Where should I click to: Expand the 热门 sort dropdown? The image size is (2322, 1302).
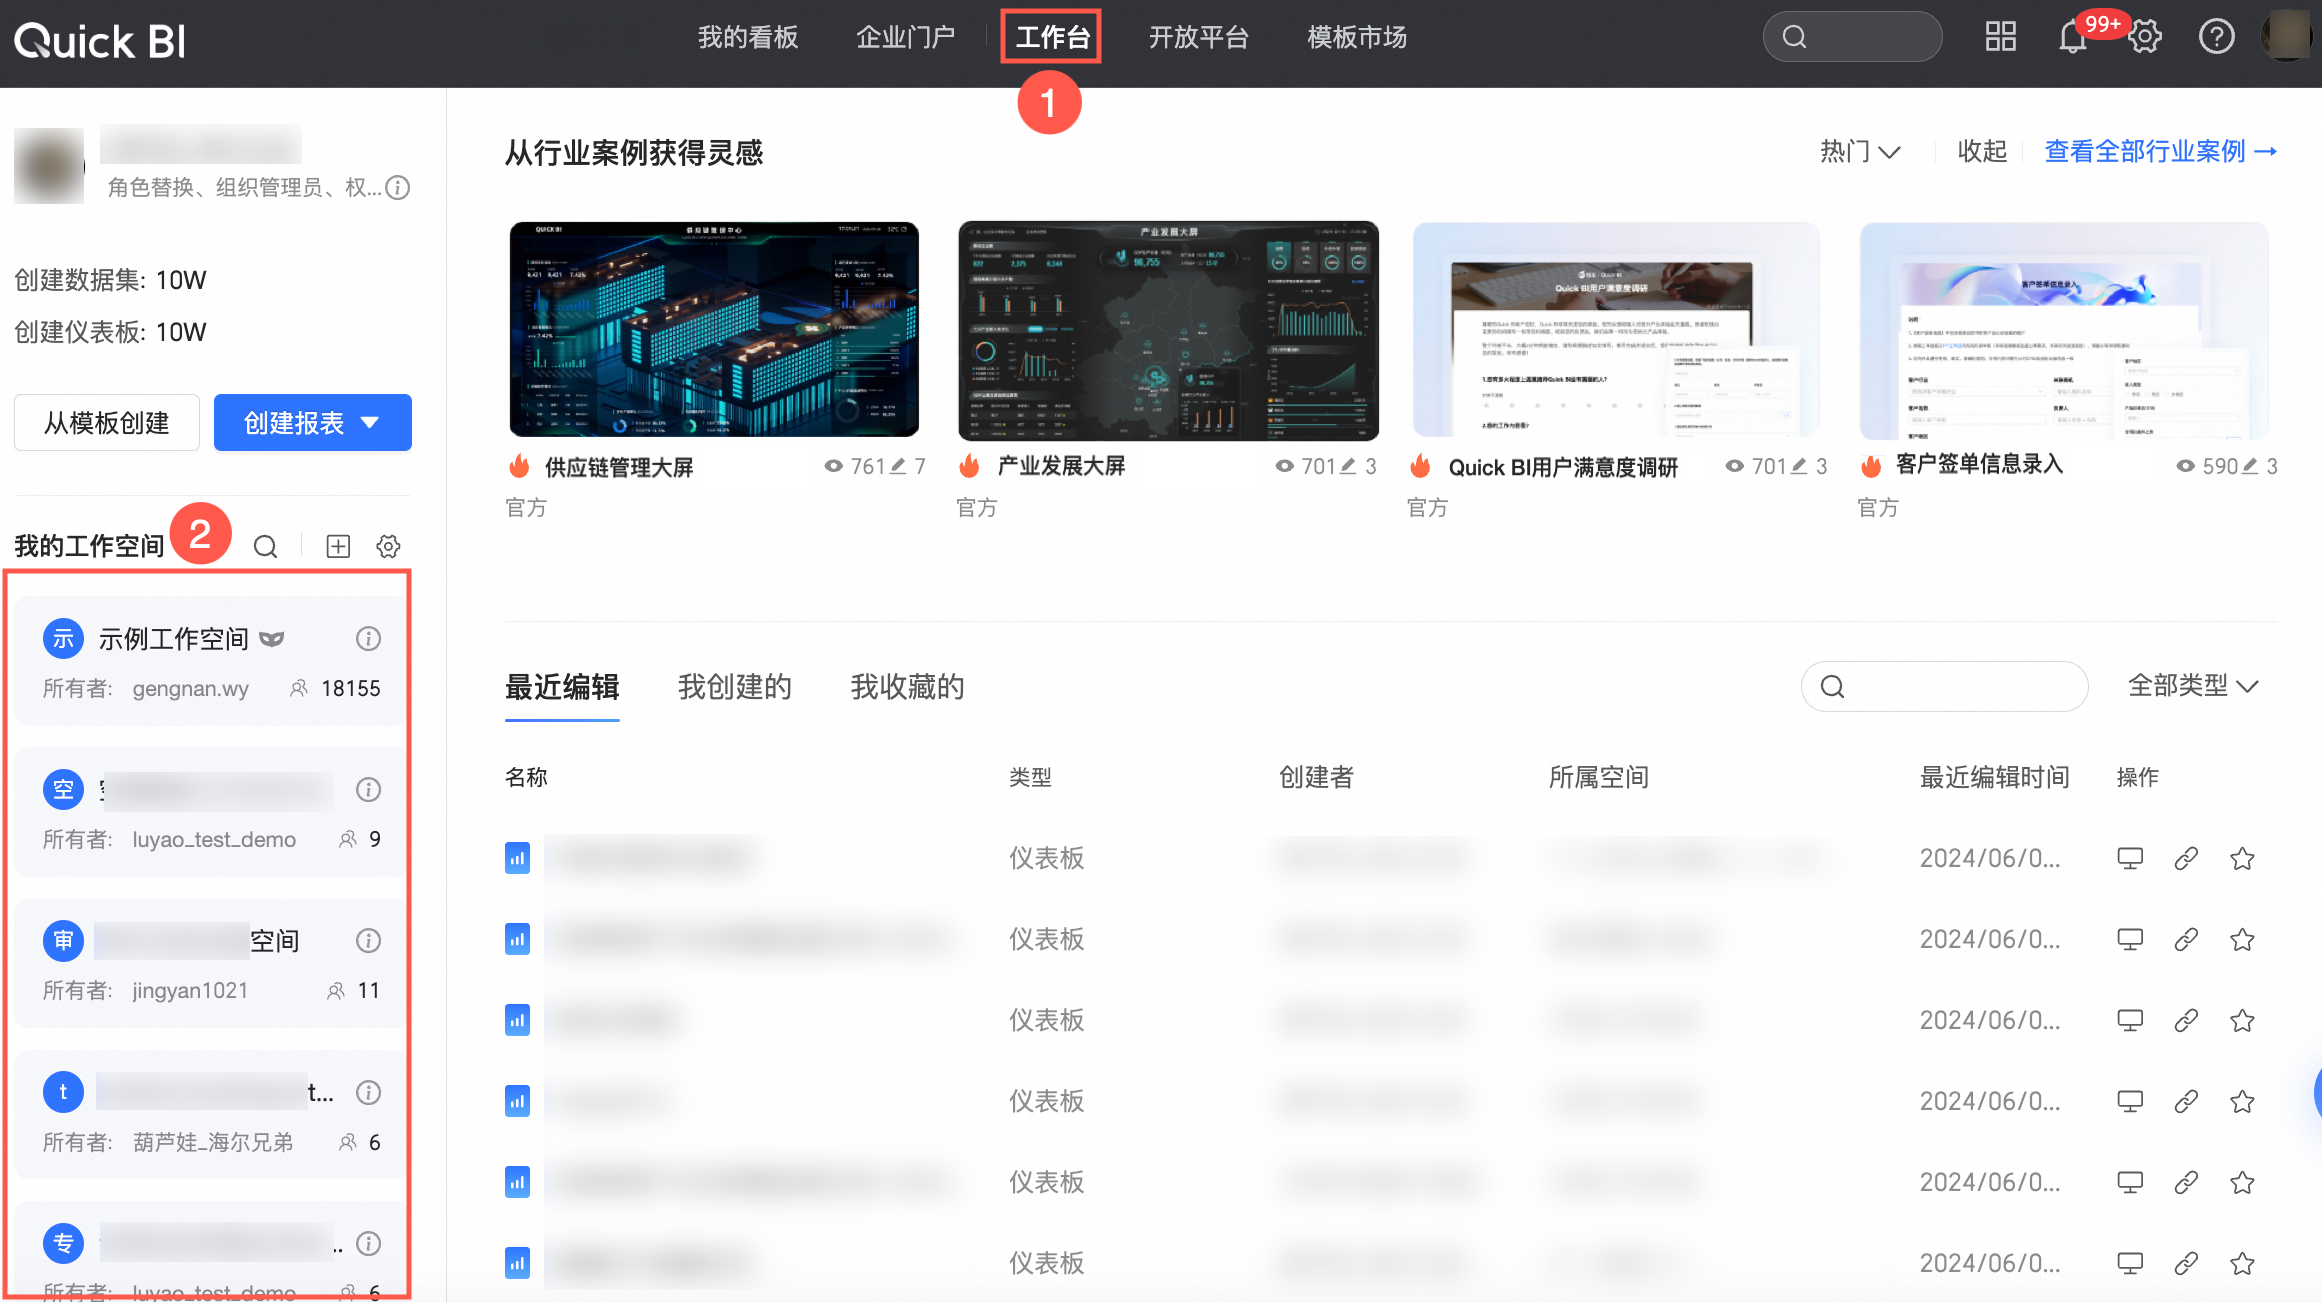(1859, 151)
